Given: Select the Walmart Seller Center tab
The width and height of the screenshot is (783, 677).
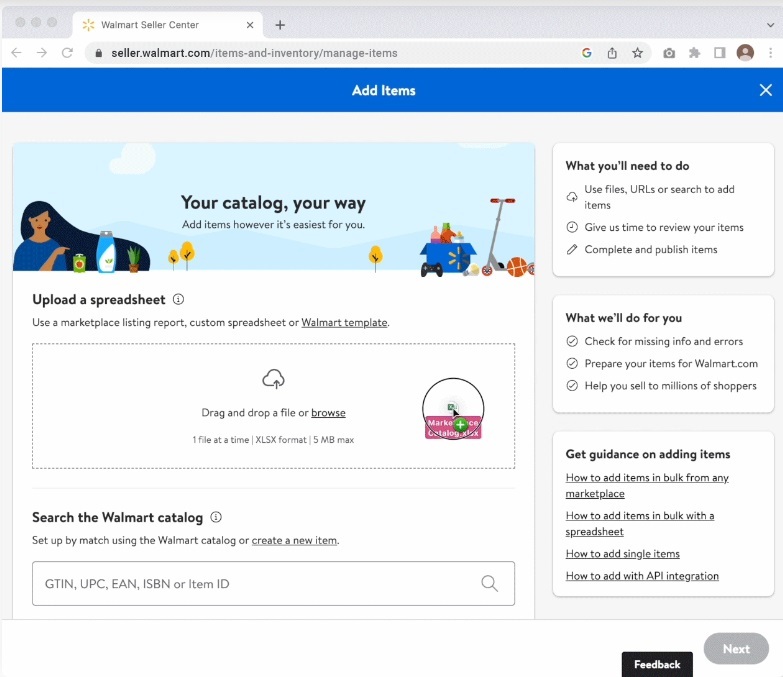Looking at the screenshot, I should [x=168, y=25].
